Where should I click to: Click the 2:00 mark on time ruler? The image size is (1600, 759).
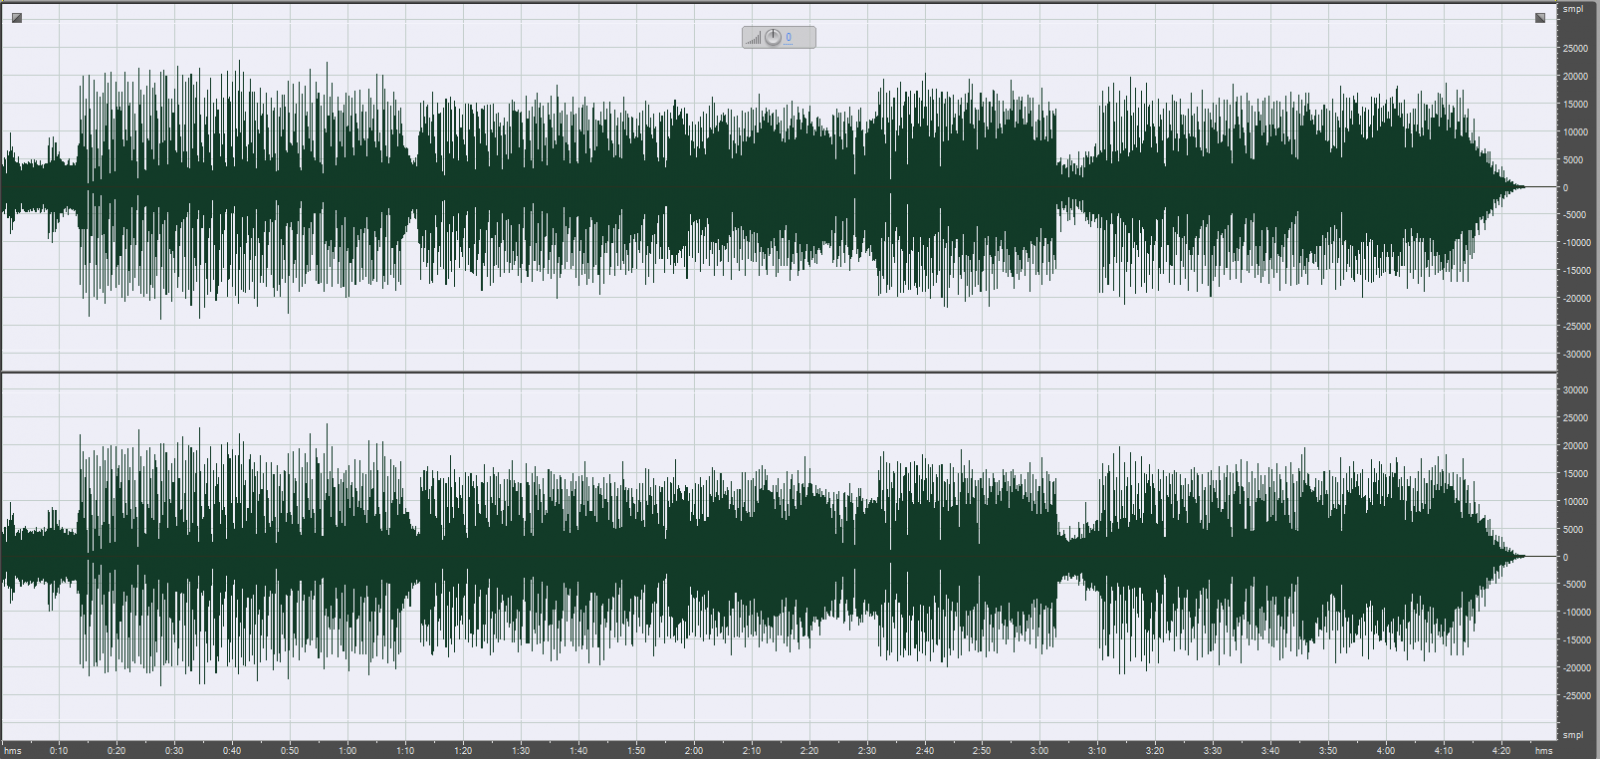click(694, 750)
